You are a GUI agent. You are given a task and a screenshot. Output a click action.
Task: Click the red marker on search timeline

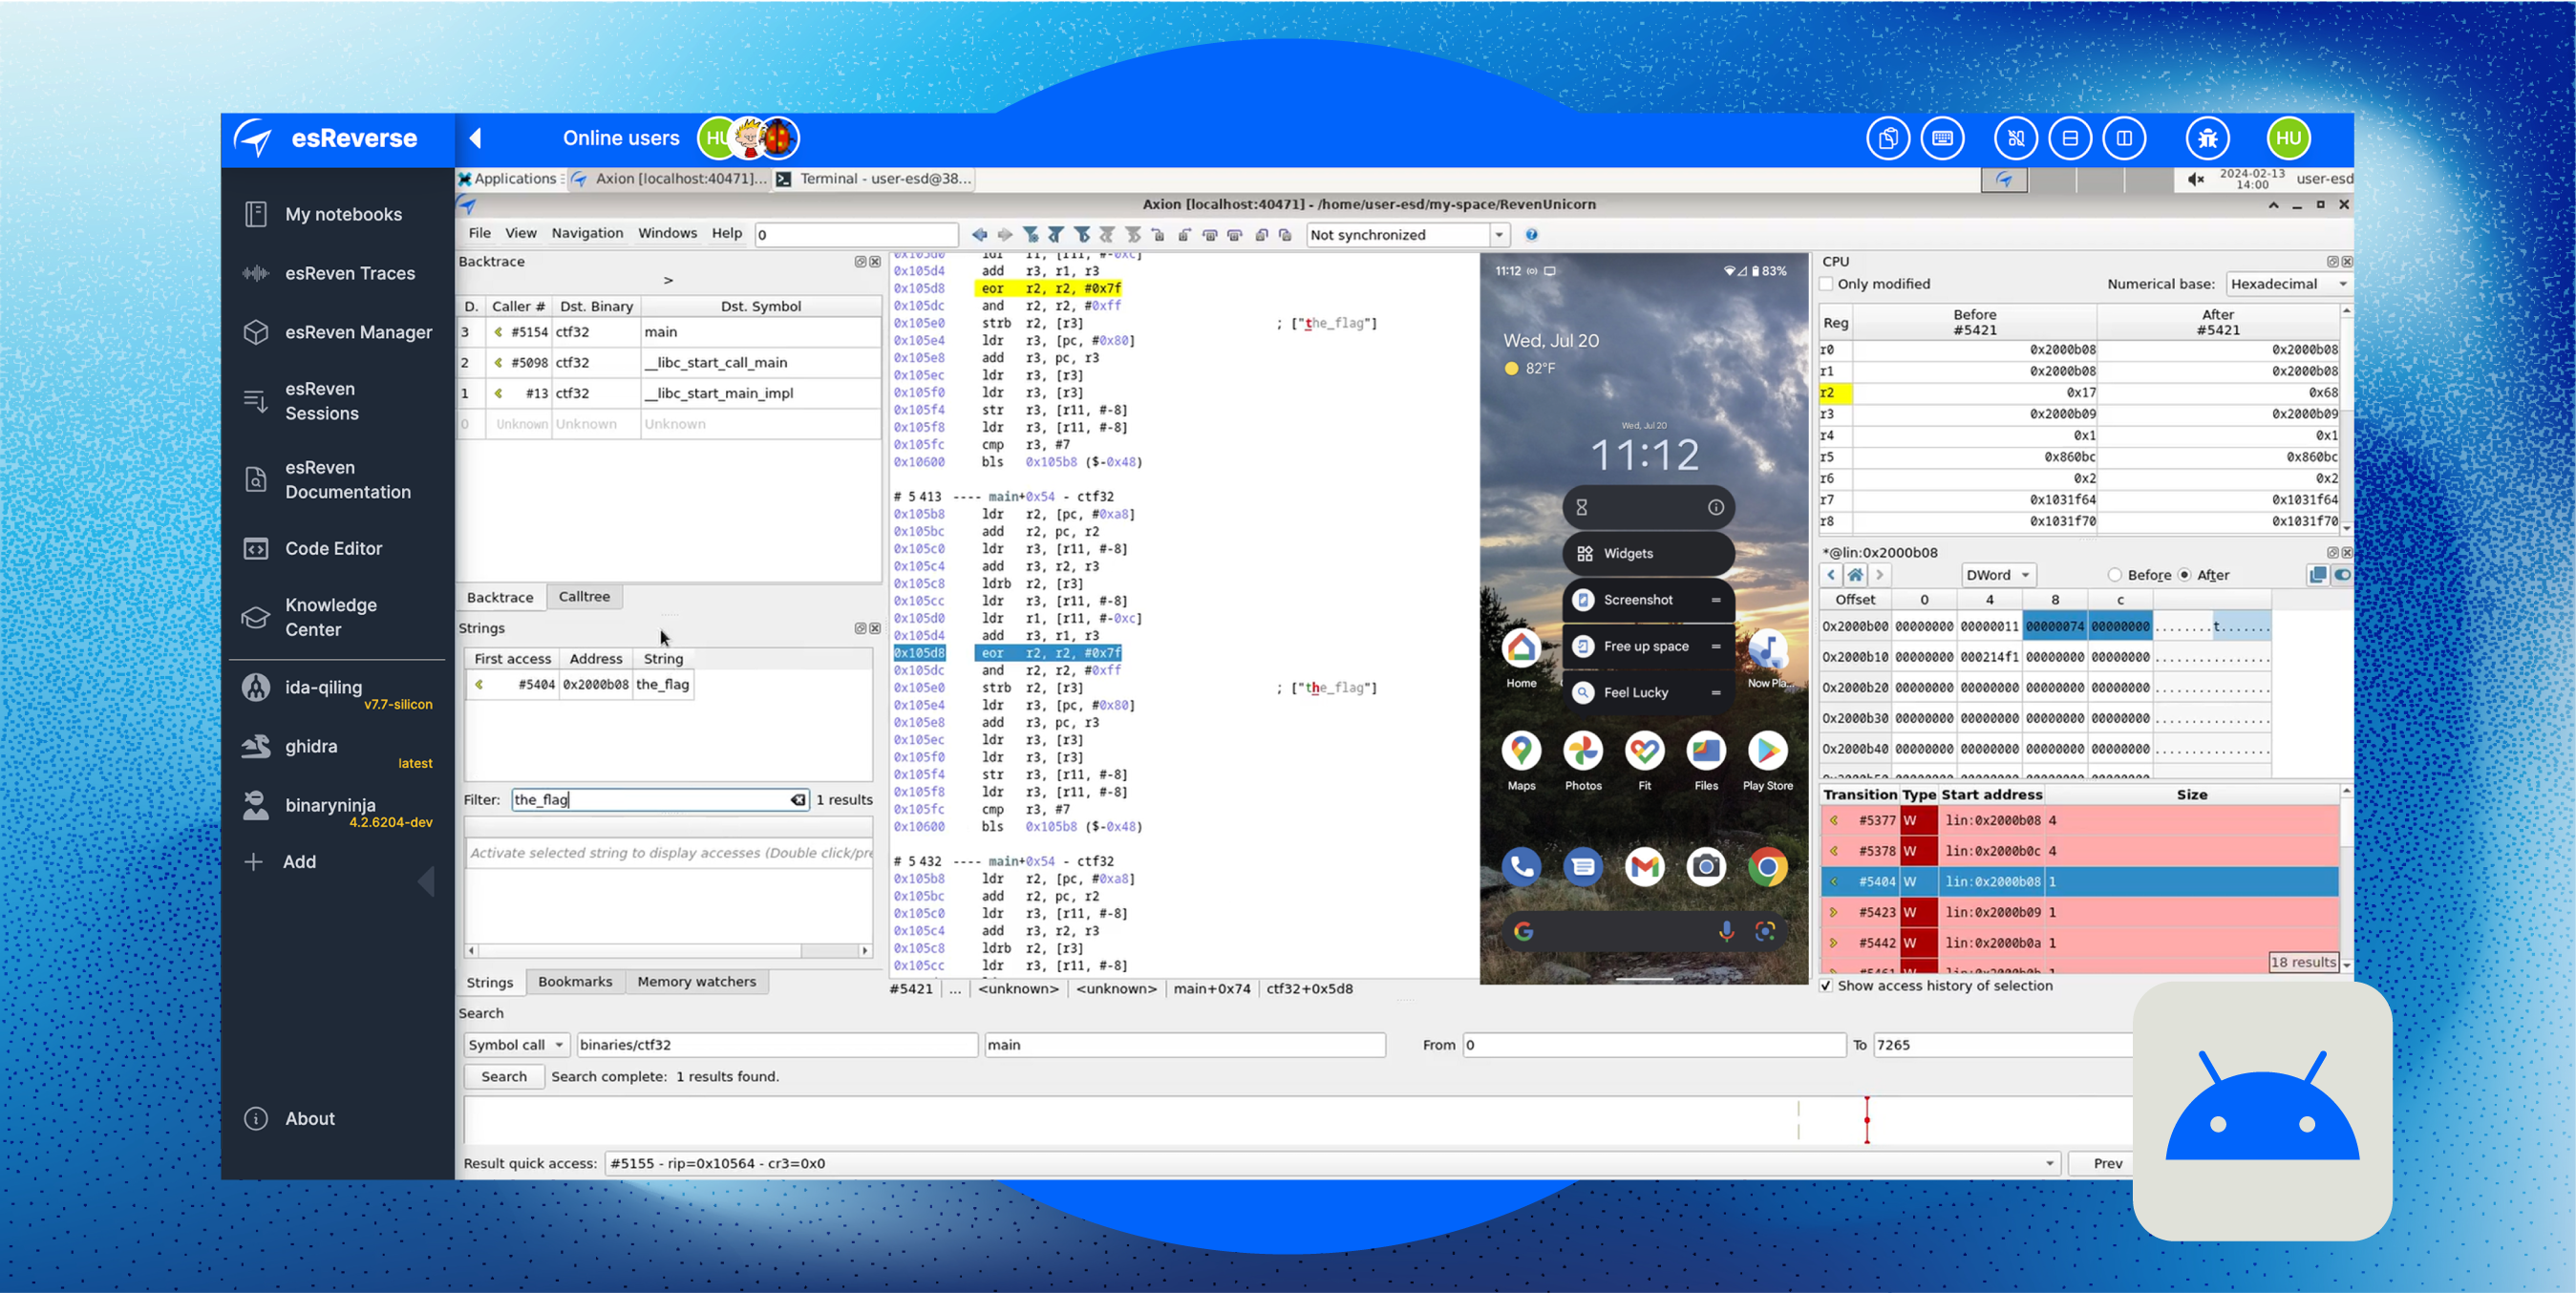point(1866,1120)
